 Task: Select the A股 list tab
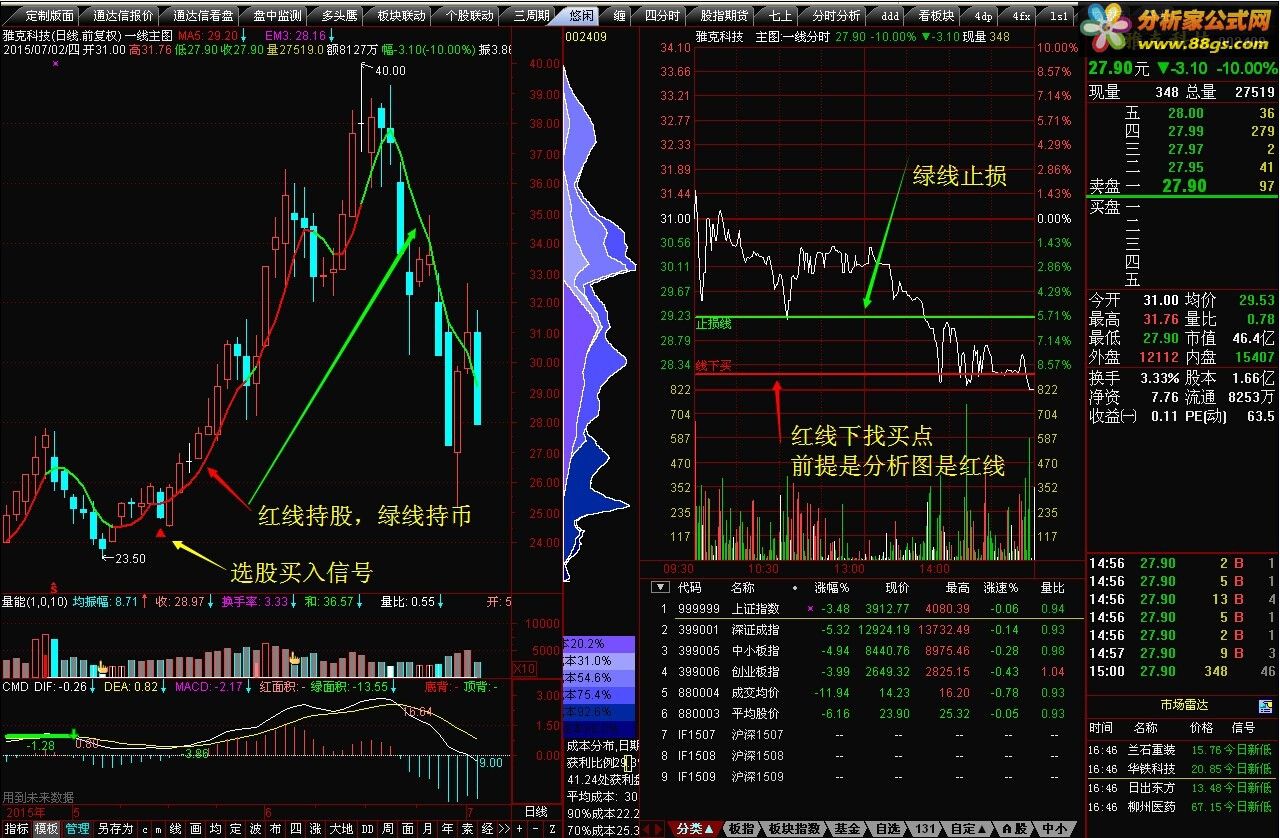[x=1014, y=829]
